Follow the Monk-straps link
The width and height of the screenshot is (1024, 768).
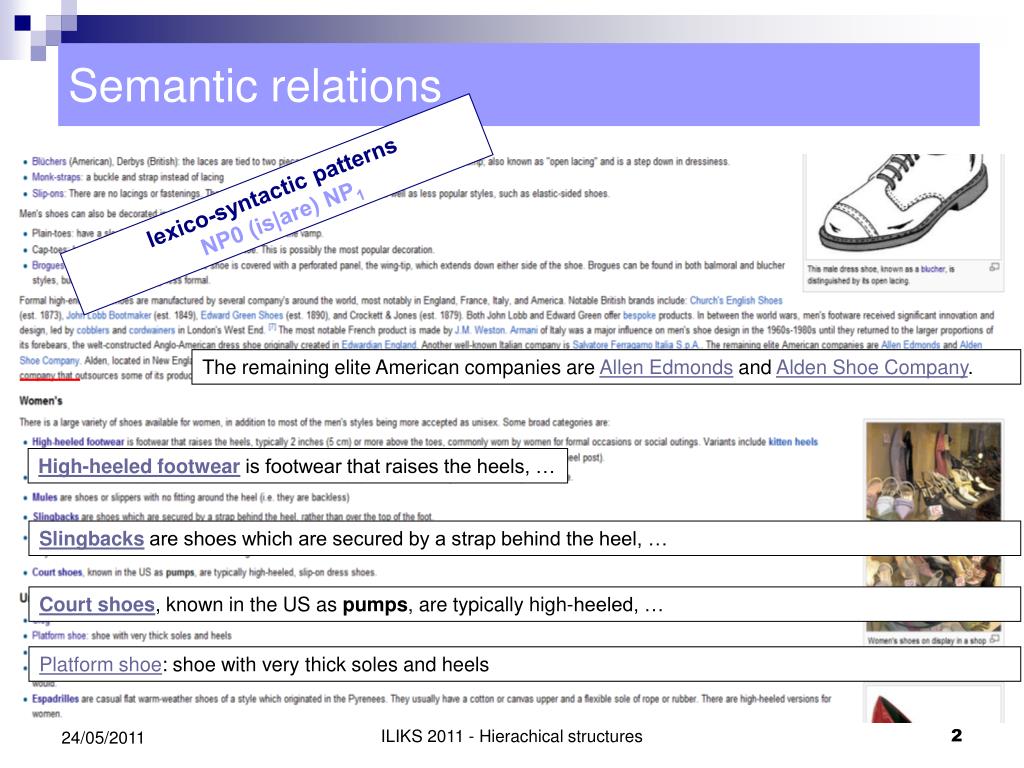[57, 177]
